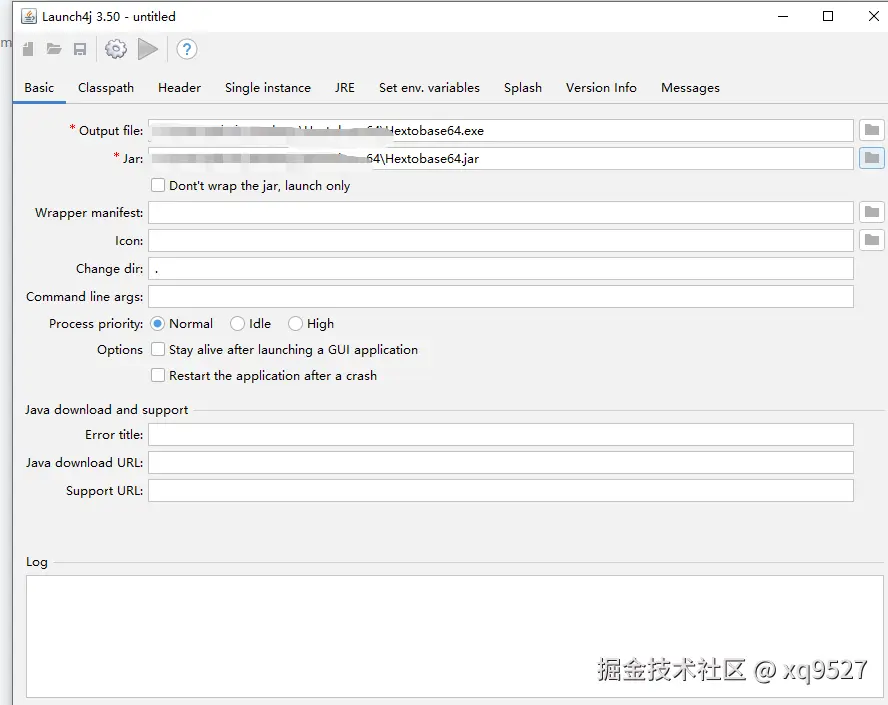Open the JRE tab

pos(344,88)
